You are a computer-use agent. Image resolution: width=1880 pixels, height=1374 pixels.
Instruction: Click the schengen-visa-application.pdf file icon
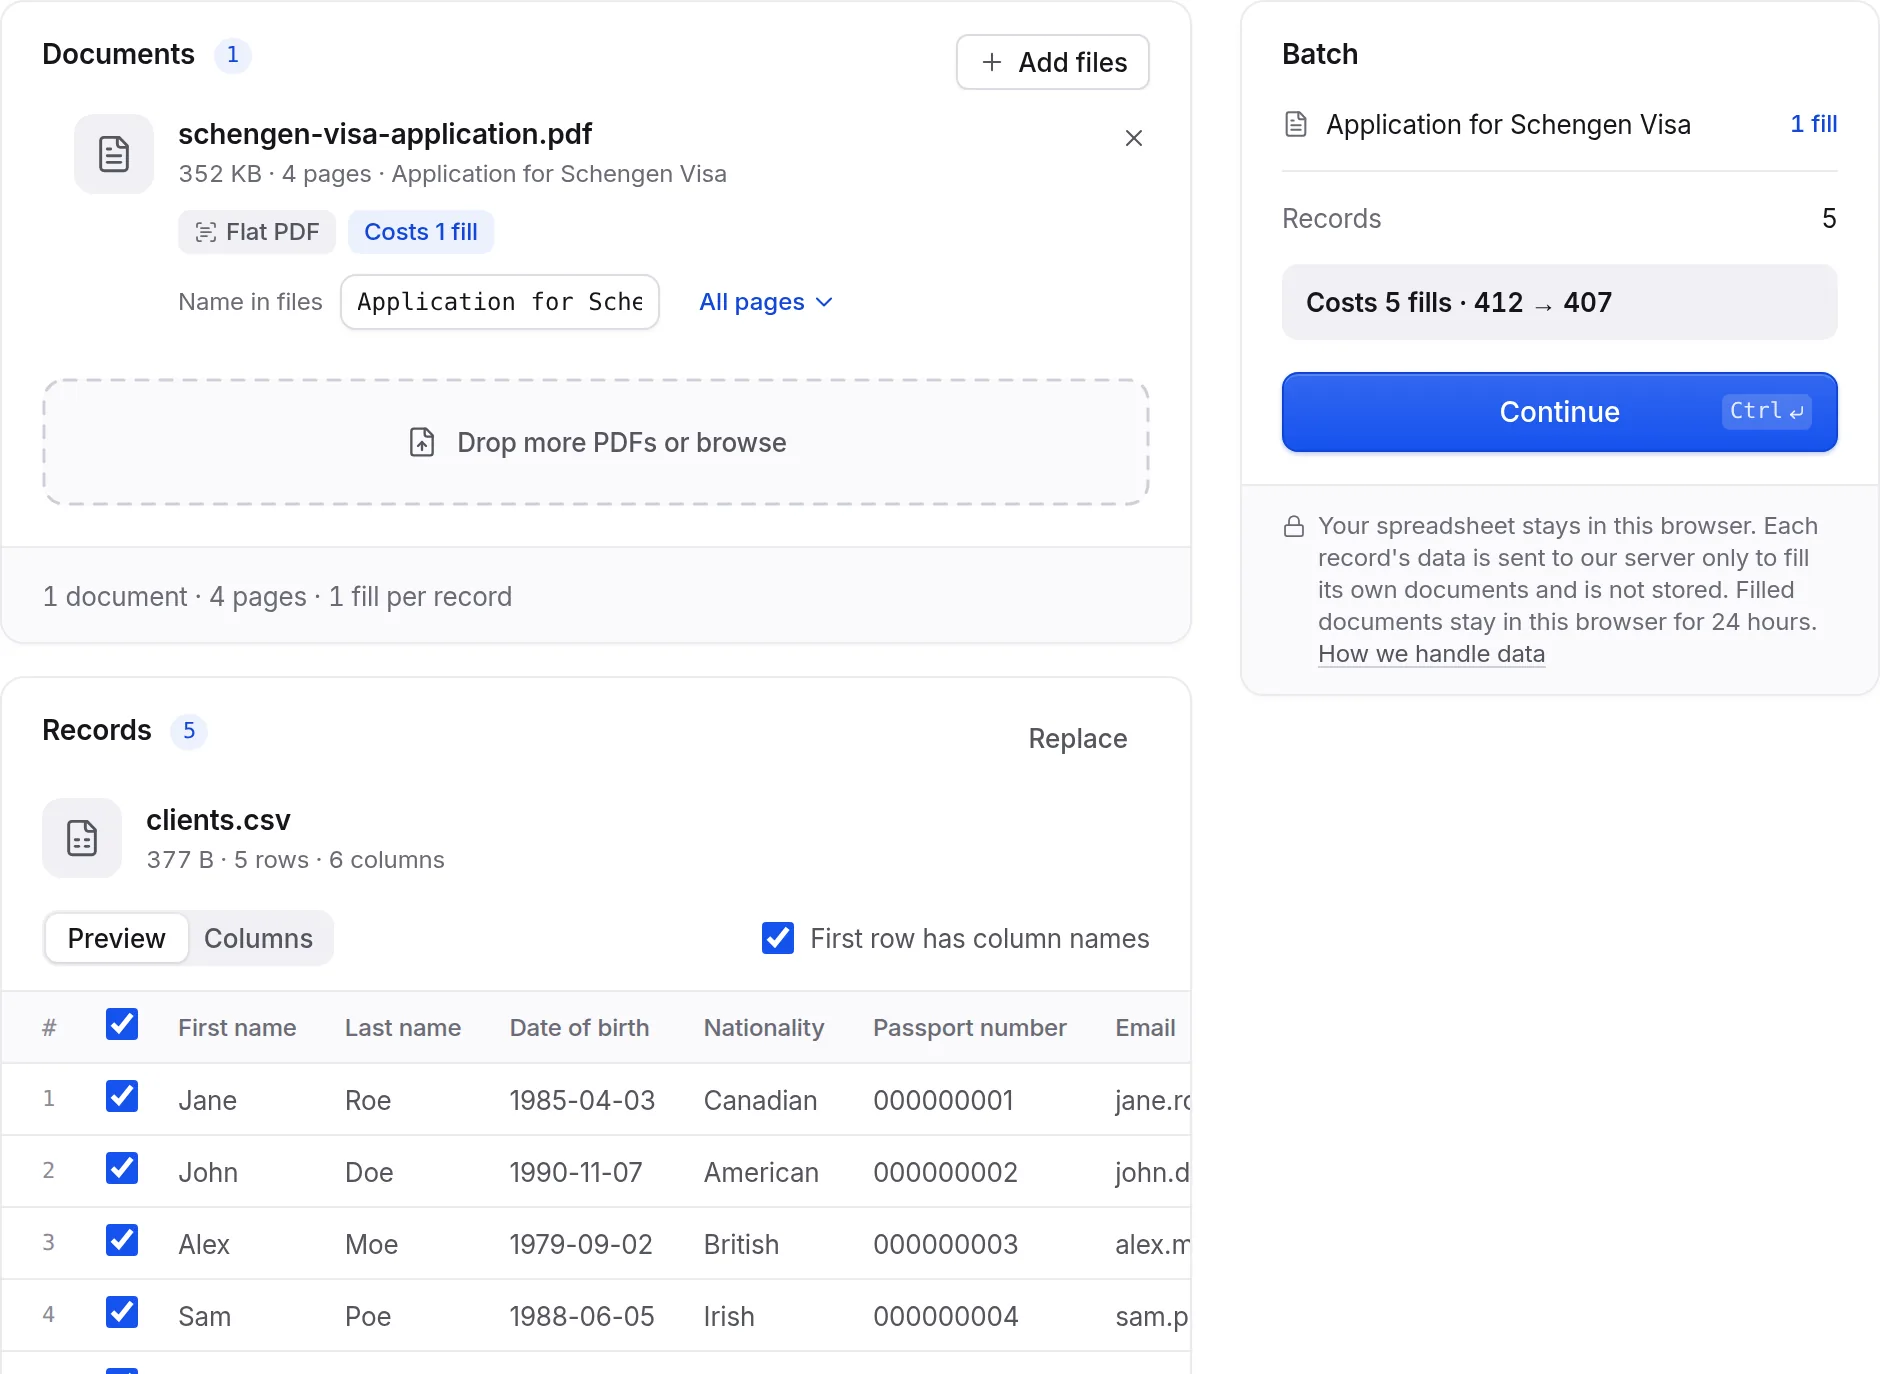click(114, 154)
